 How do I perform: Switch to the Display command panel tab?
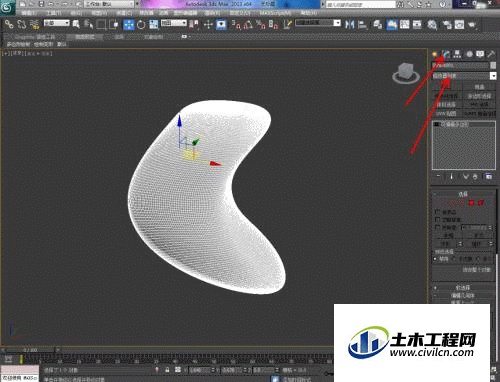click(480, 54)
